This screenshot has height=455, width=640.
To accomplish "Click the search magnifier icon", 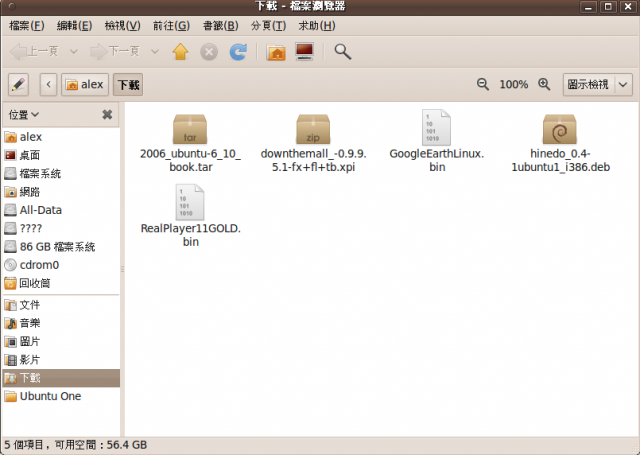I will (x=342, y=52).
